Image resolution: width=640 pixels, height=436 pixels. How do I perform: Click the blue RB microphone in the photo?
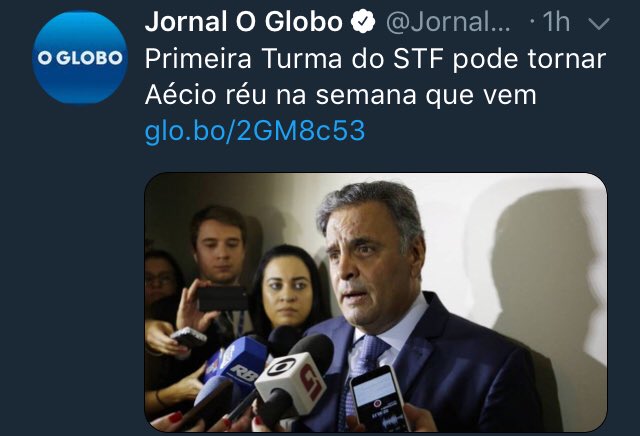point(241,359)
